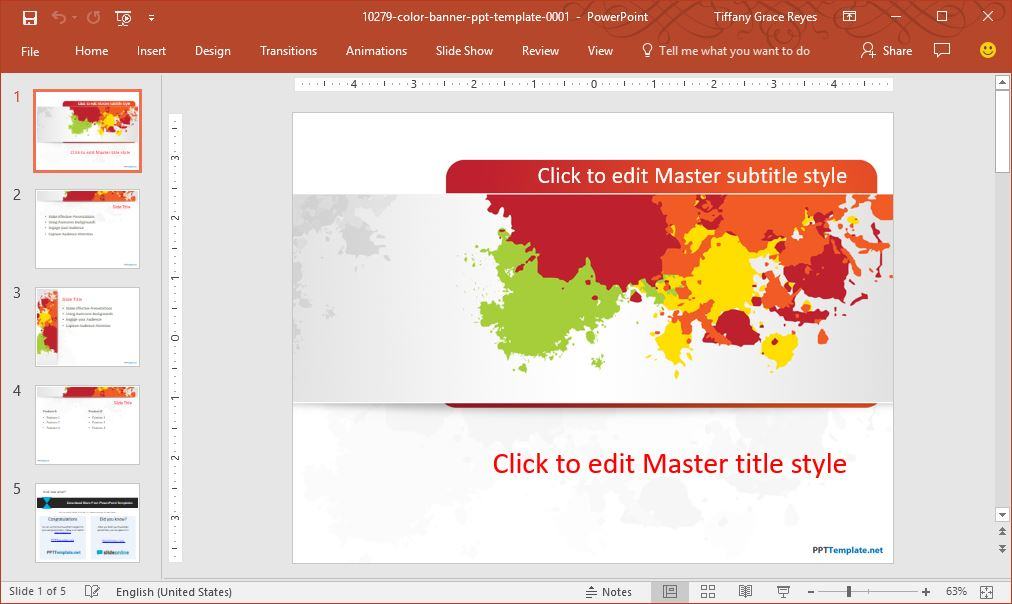Switch to Normal view icon
Screen dimensions: 1012x604
[x=670, y=591]
